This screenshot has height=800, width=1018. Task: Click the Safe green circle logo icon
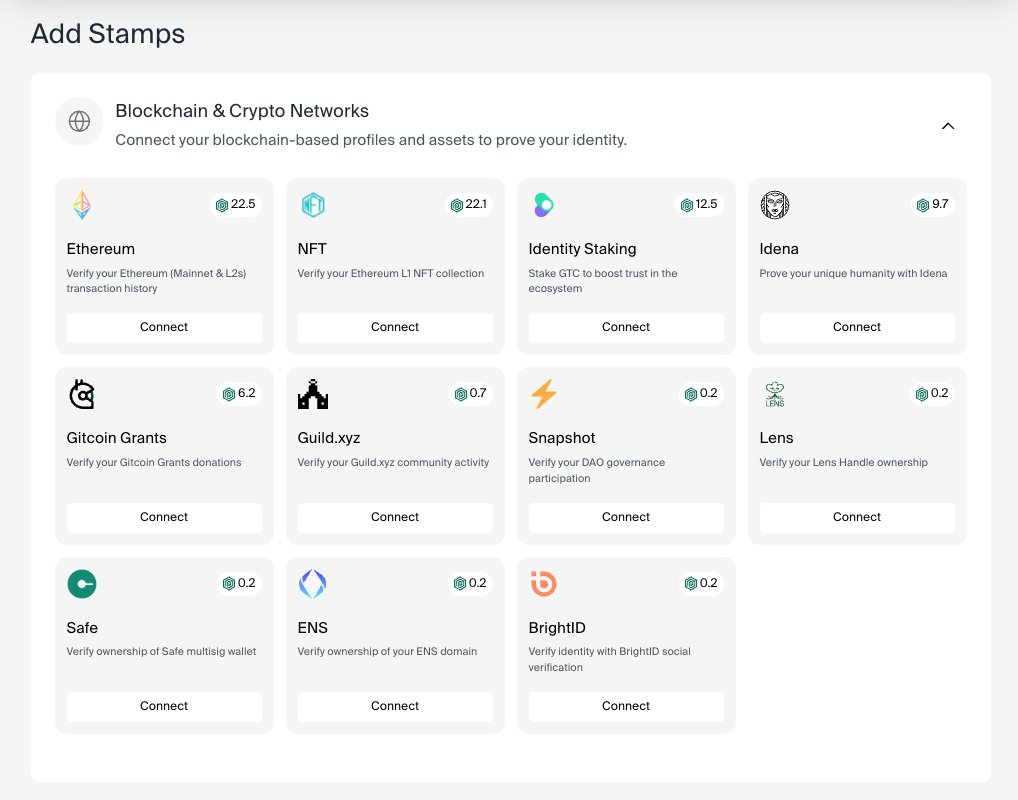[82, 584]
